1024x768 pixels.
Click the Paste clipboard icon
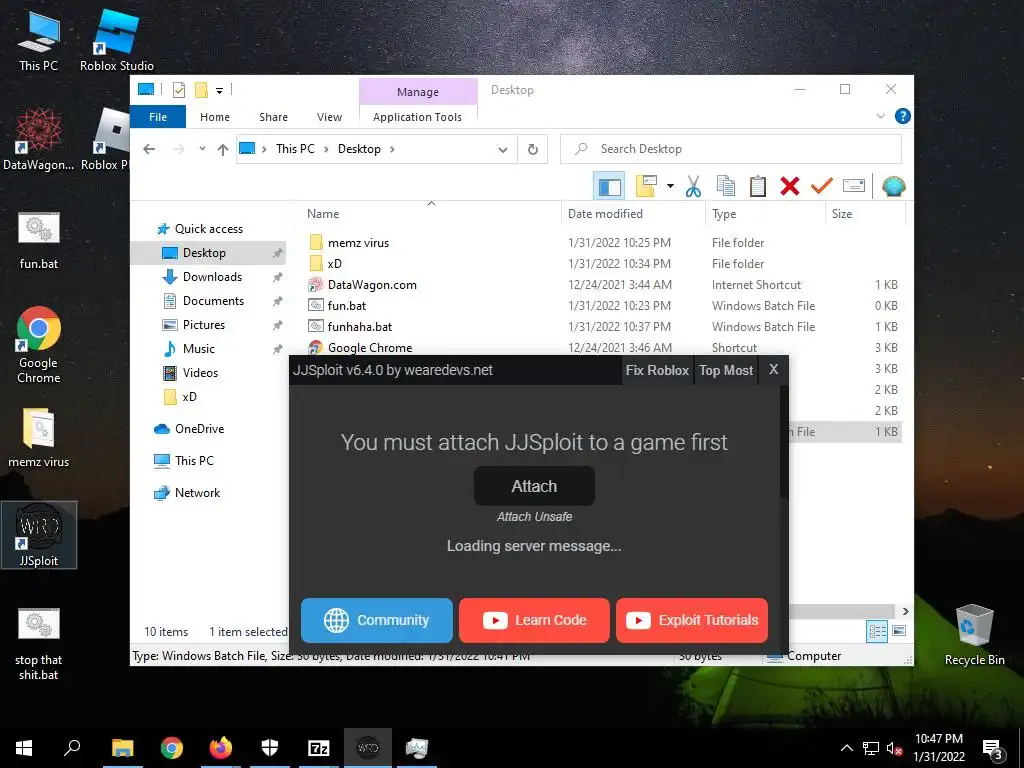[x=758, y=187]
